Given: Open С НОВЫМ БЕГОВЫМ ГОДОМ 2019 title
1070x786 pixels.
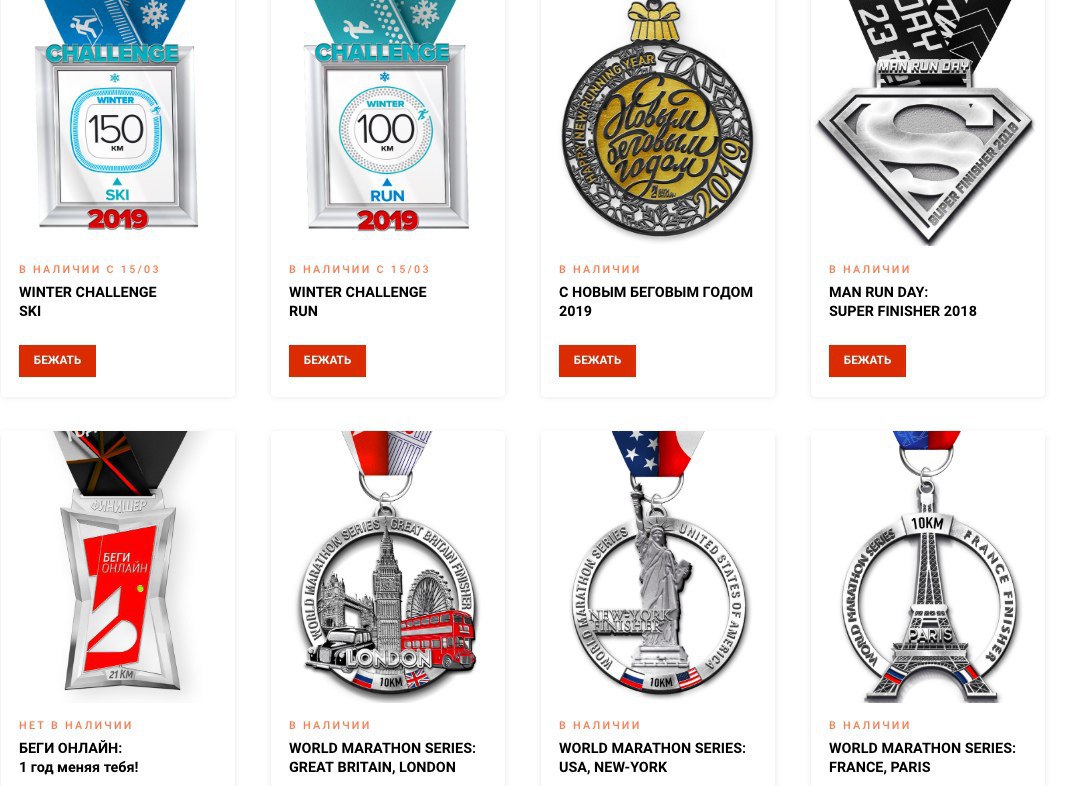Looking at the screenshot, I should click(656, 301).
